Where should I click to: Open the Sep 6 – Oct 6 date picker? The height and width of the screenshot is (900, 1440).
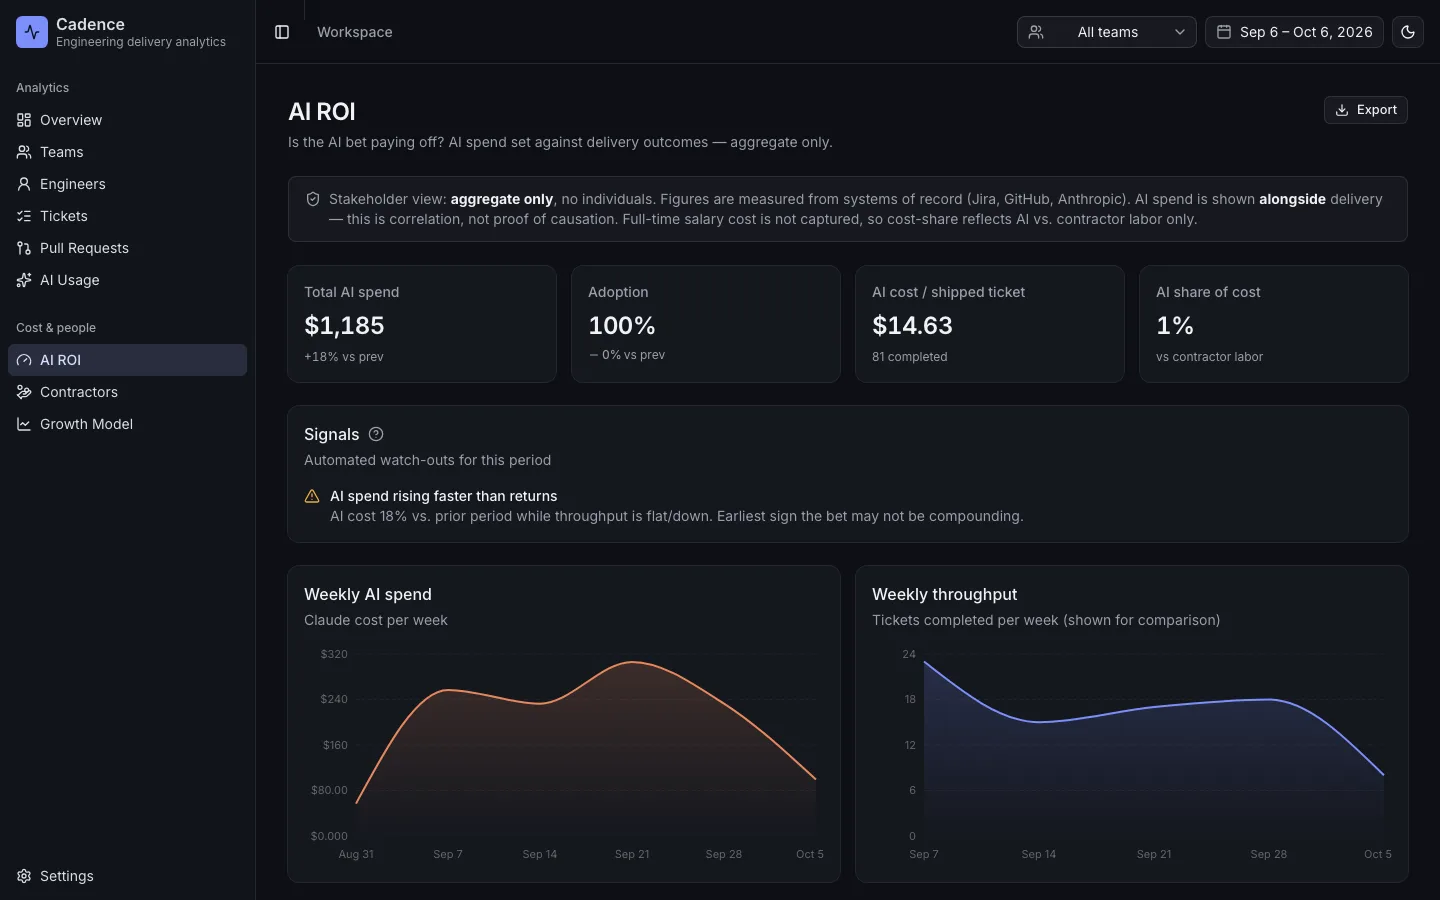tap(1294, 32)
